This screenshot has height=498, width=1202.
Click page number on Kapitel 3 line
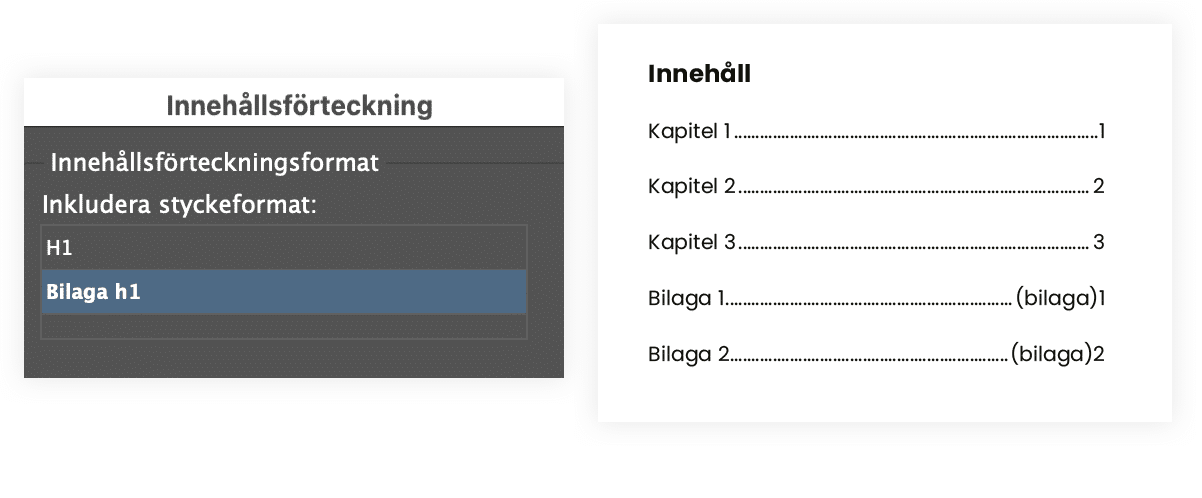1098,242
